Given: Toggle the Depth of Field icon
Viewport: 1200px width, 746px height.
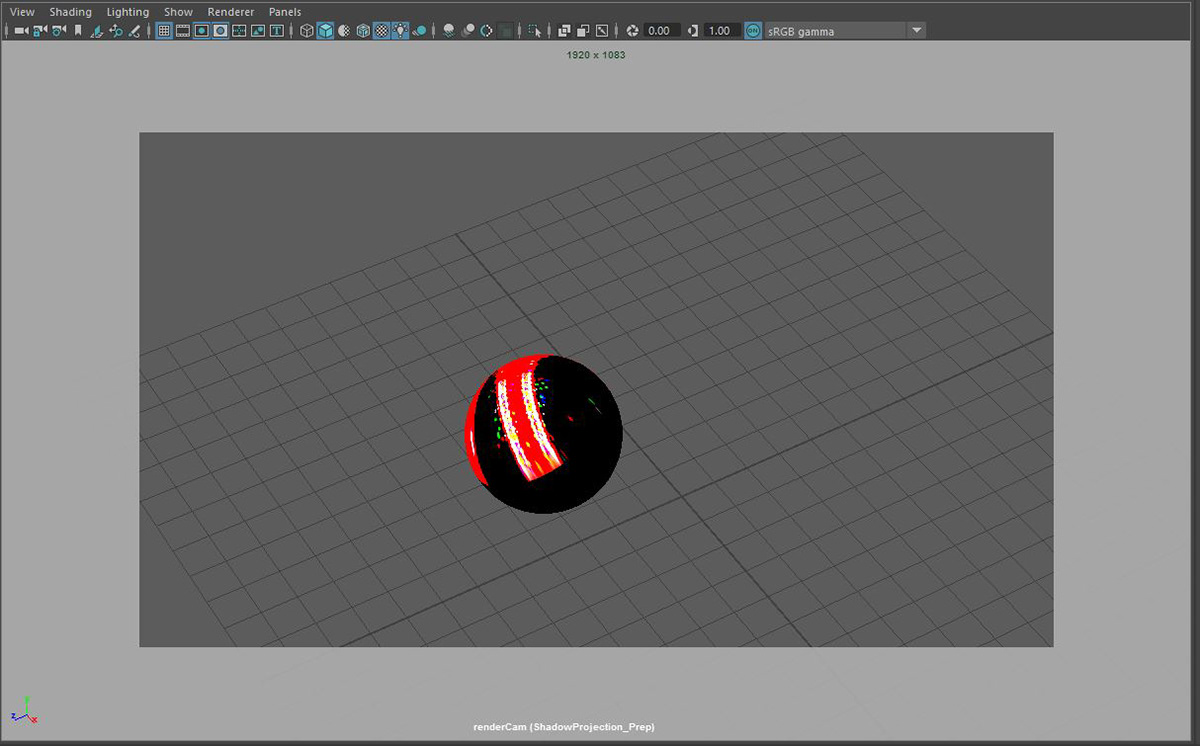Looking at the screenshot, I should [506, 31].
